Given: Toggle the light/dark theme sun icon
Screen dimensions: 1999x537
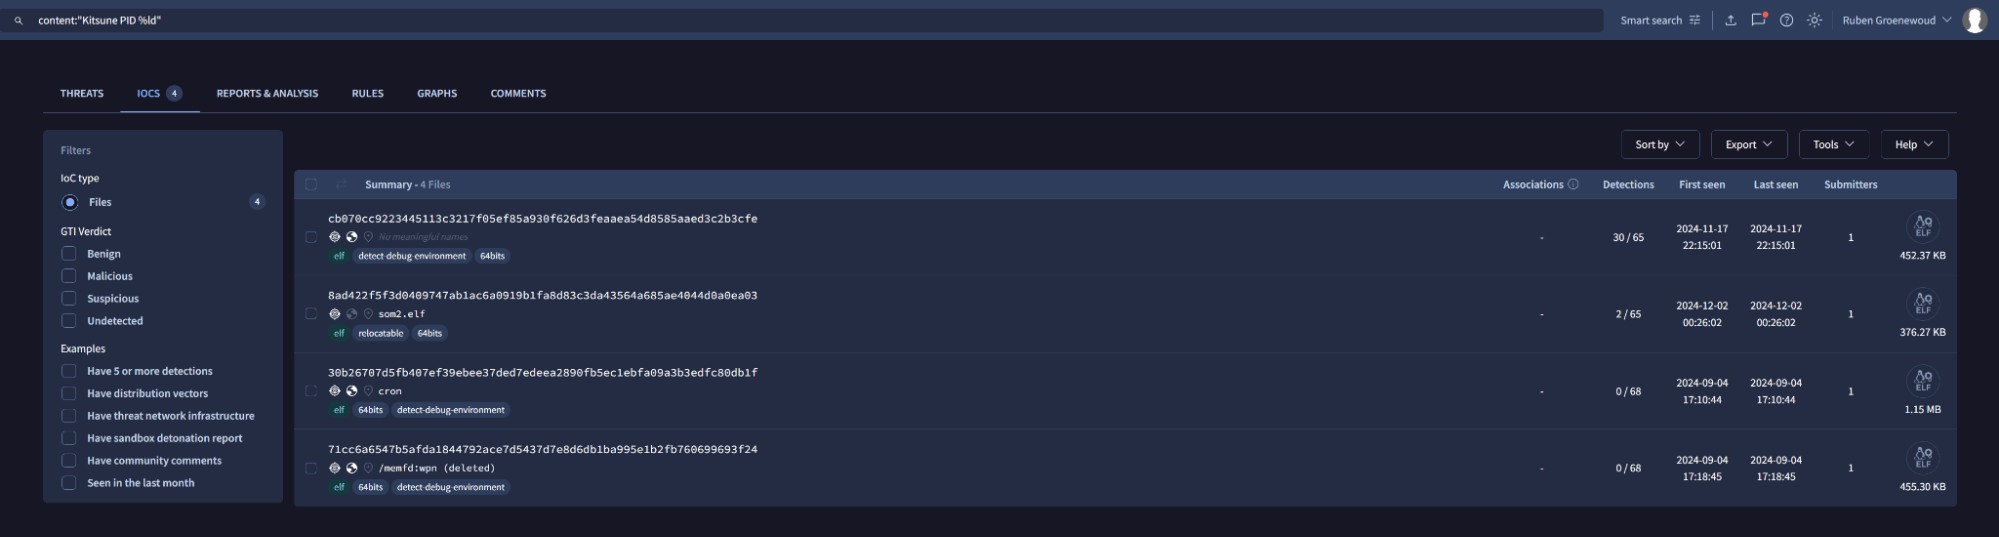Looking at the screenshot, I should [x=1814, y=20].
